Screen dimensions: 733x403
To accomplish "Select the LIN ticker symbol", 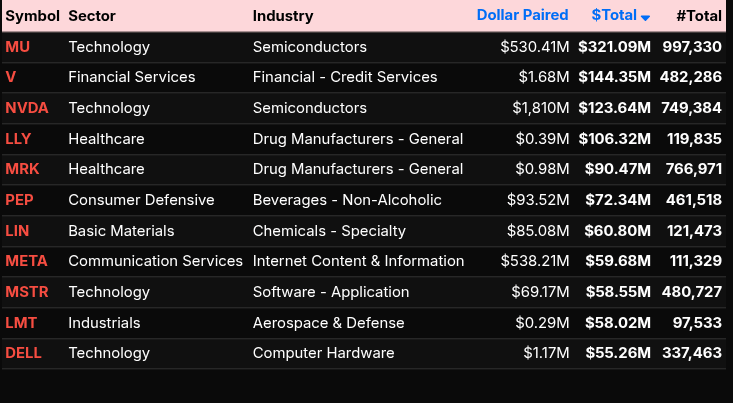I will click(17, 231).
